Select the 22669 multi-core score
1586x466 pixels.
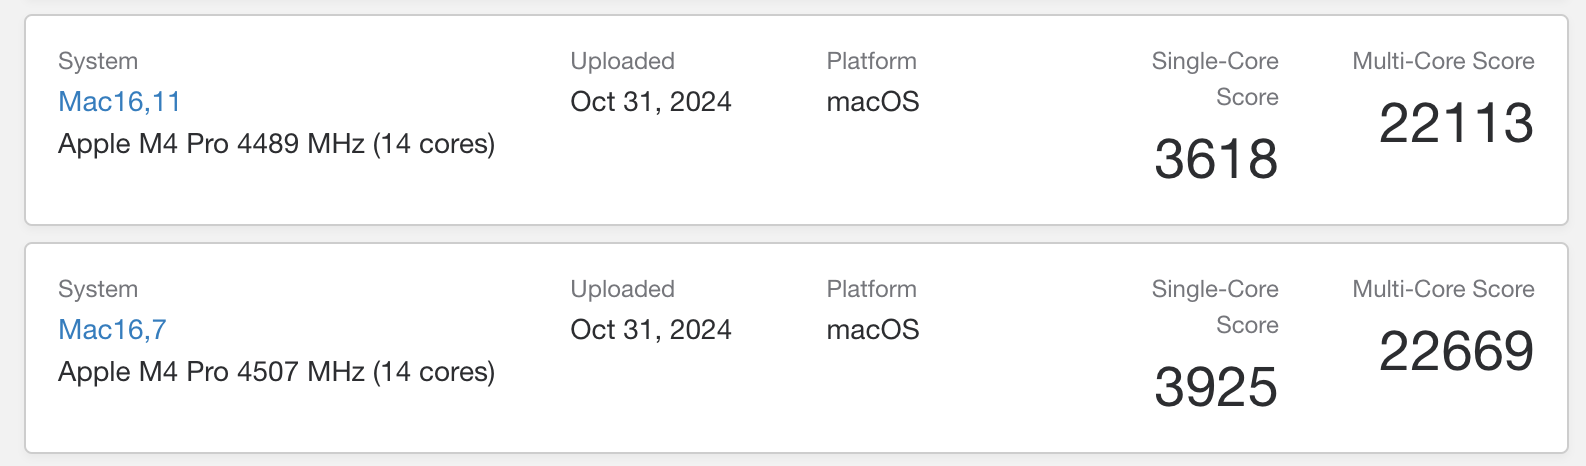pos(1456,351)
